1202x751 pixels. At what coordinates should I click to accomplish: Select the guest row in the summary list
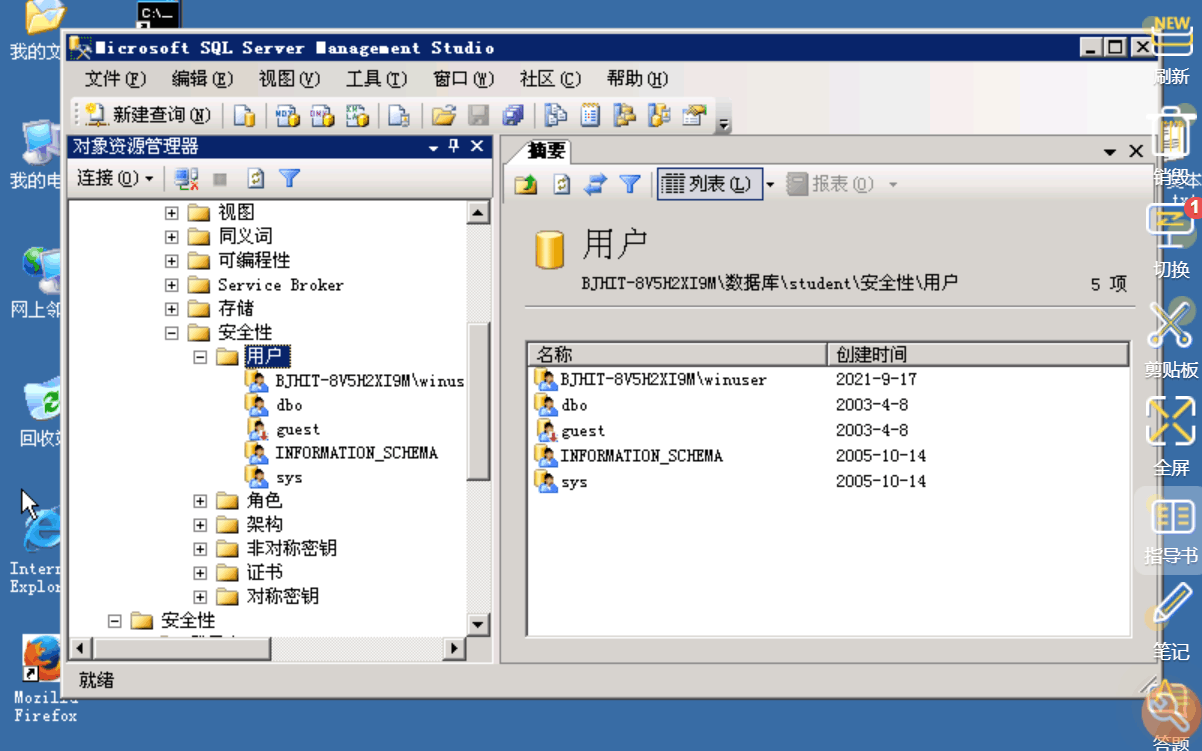tap(583, 431)
